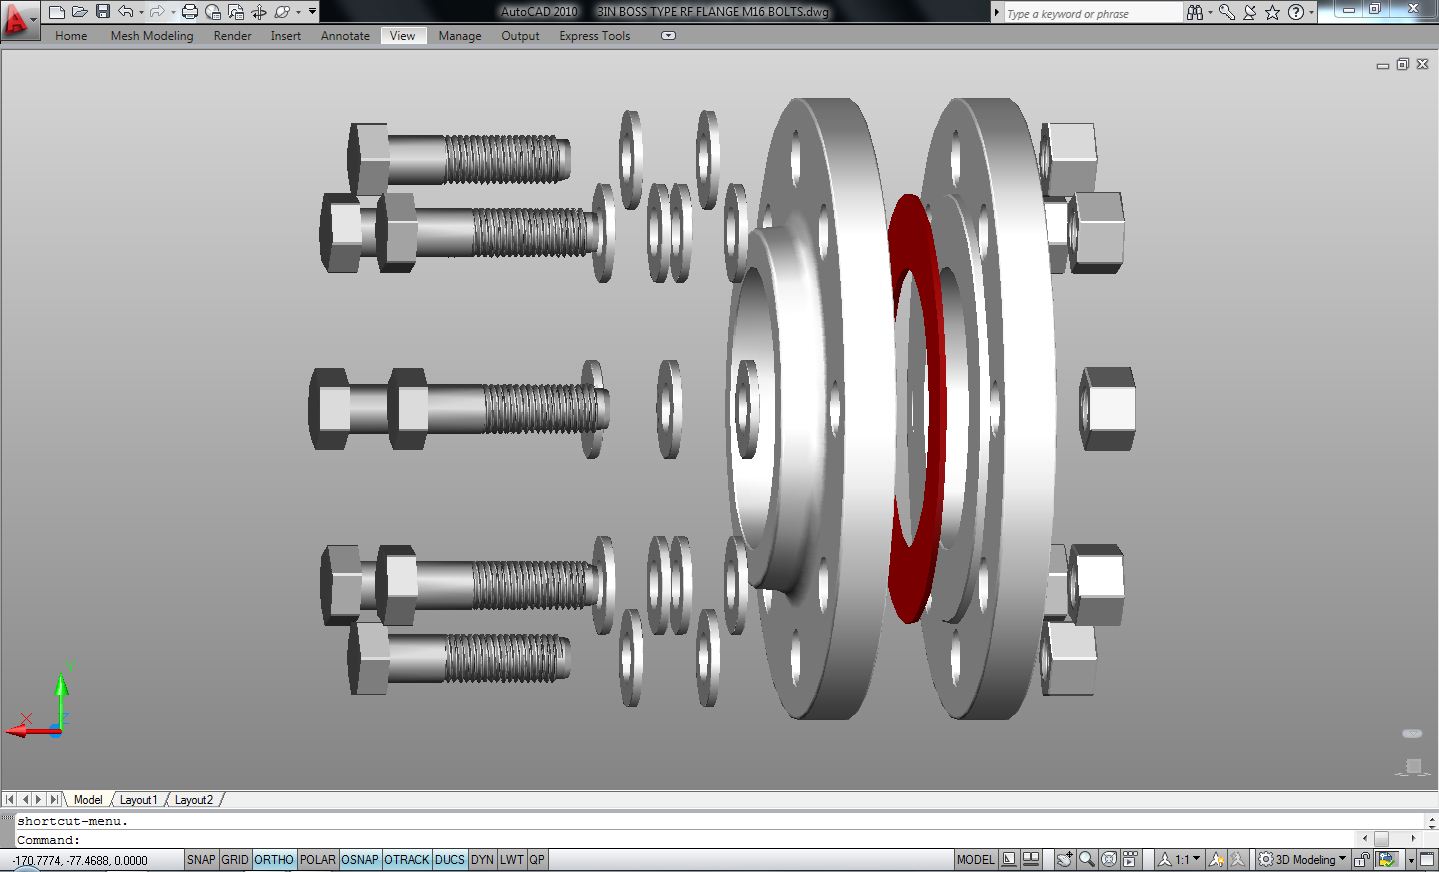Click the Command: prompt input line
This screenshot has width=1439, height=872.
coord(685,840)
